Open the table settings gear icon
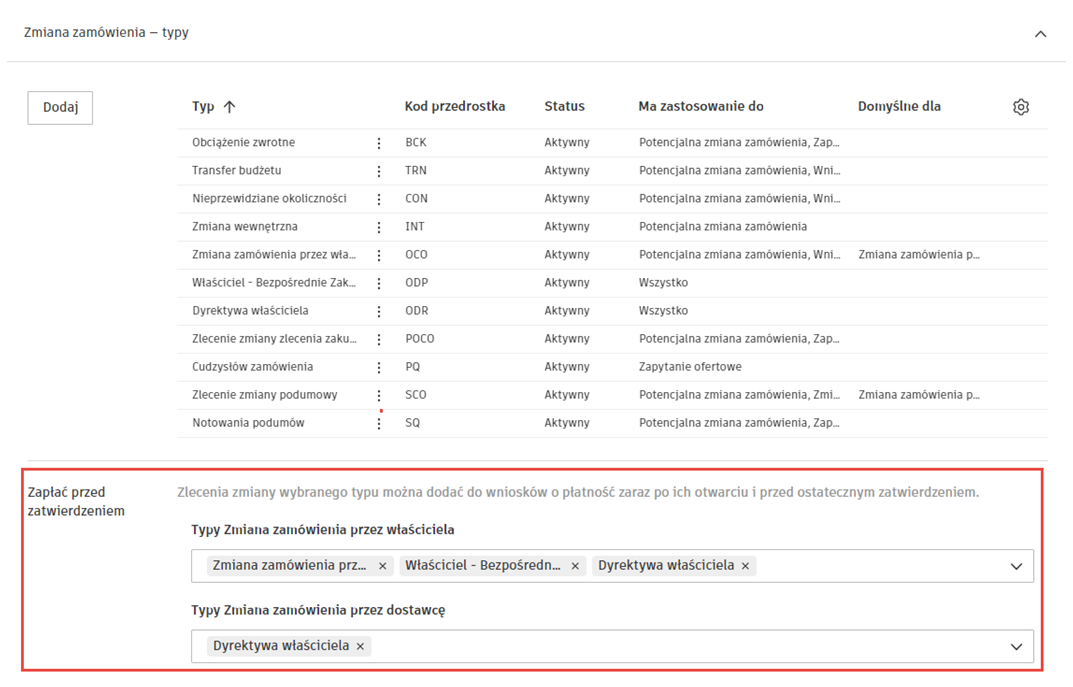Screen dimensions: 1073x687 (1020, 107)
